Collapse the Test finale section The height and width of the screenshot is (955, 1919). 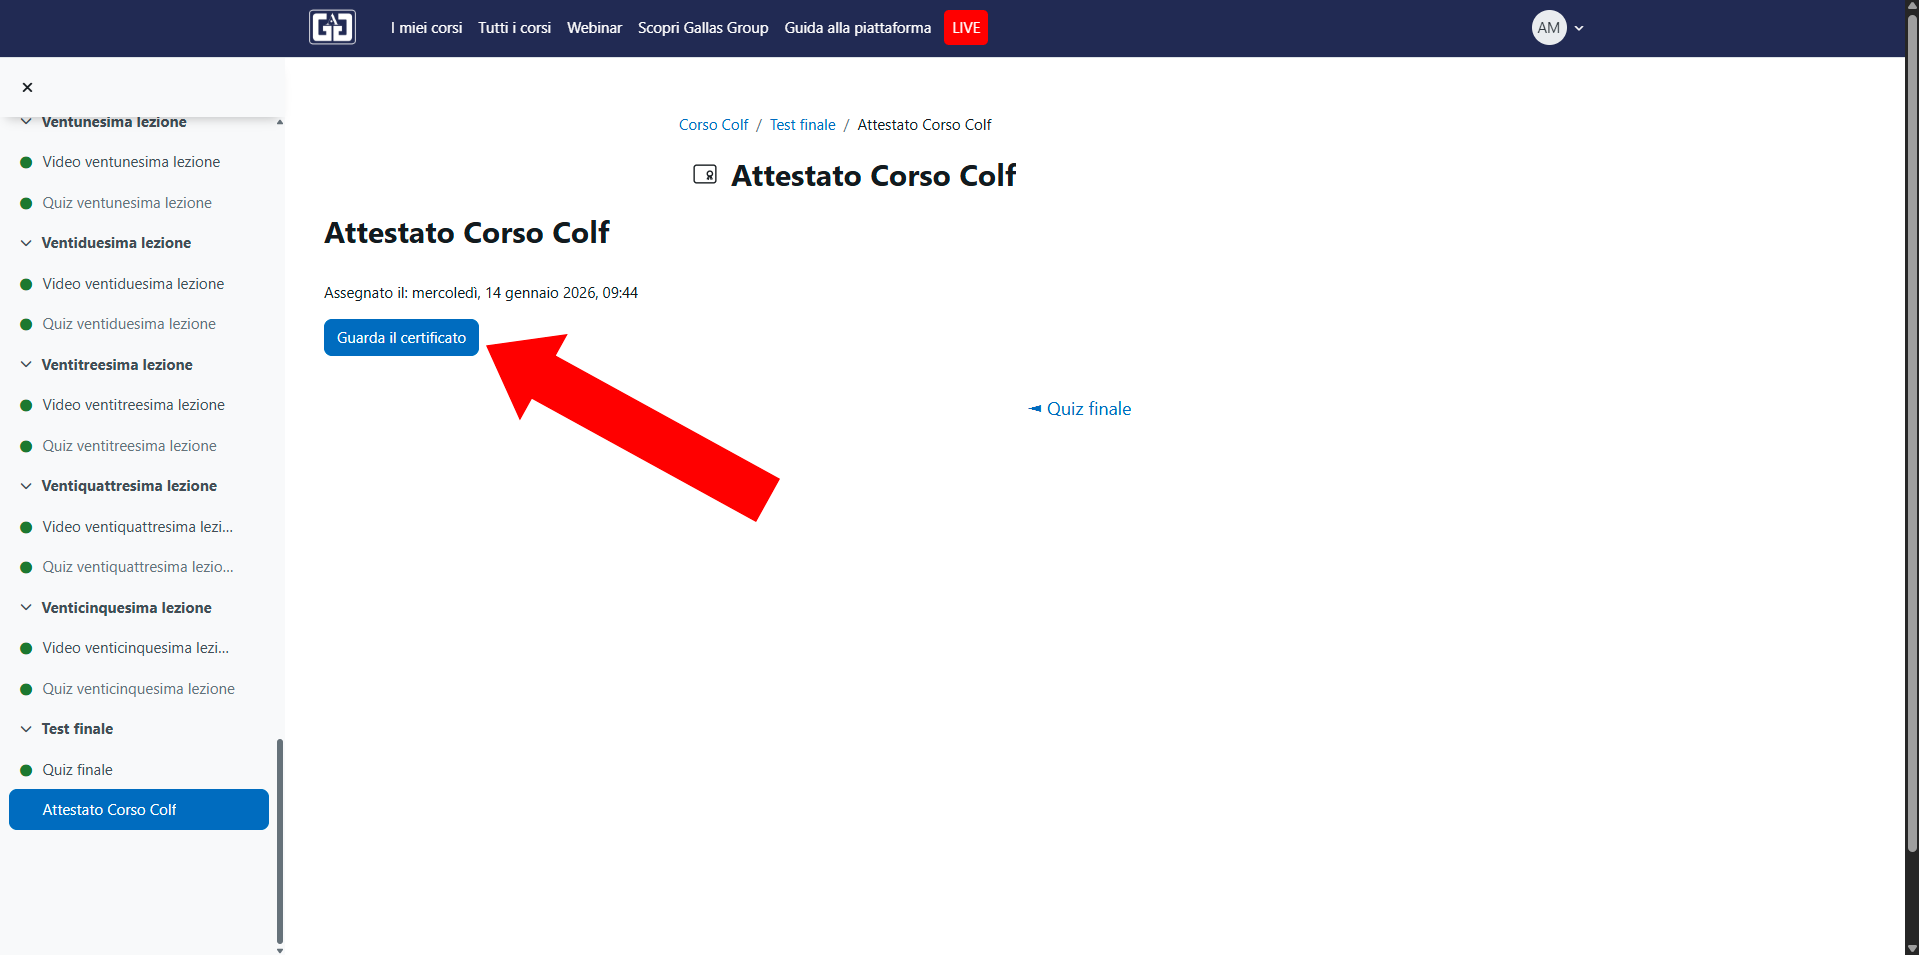26,729
